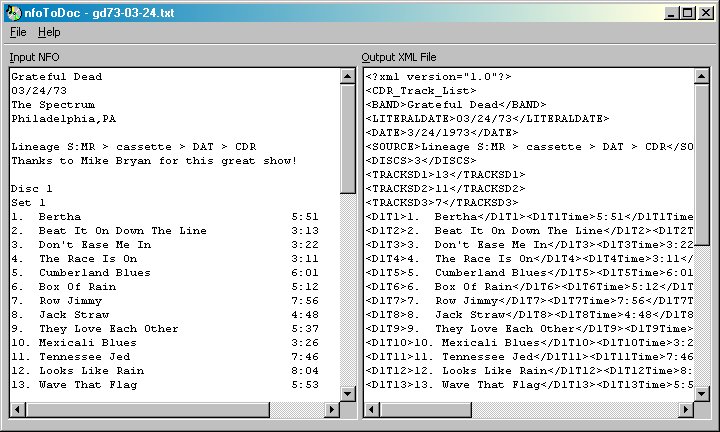Screen dimensions: 720x432
Task: Minimize the nfoToDoc window
Action: 672,13
